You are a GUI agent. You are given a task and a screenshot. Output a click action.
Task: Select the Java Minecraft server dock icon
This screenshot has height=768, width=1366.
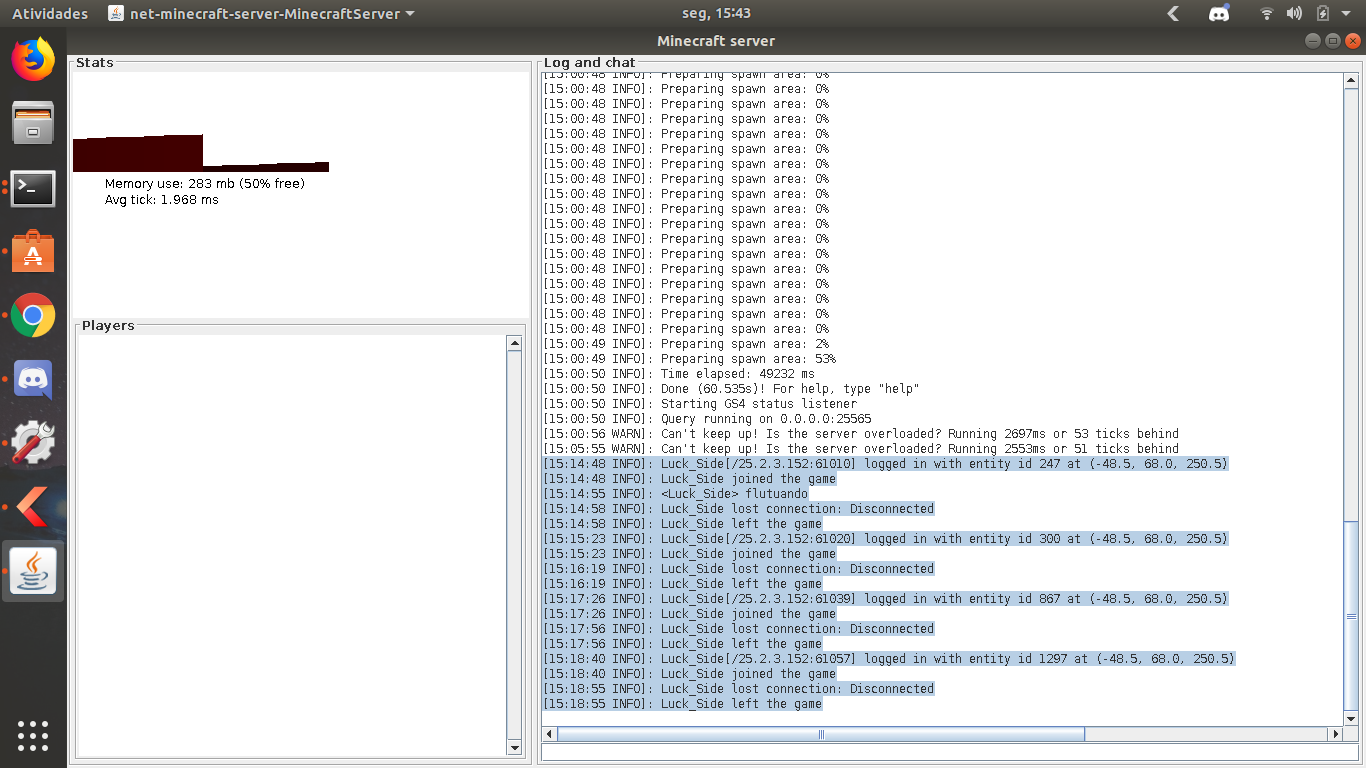[x=33, y=572]
